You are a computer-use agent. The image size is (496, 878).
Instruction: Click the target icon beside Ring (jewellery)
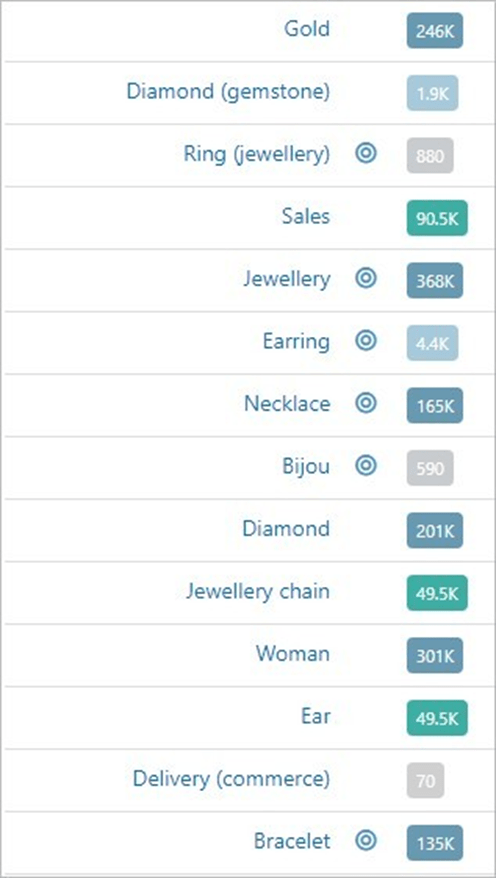point(366,153)
